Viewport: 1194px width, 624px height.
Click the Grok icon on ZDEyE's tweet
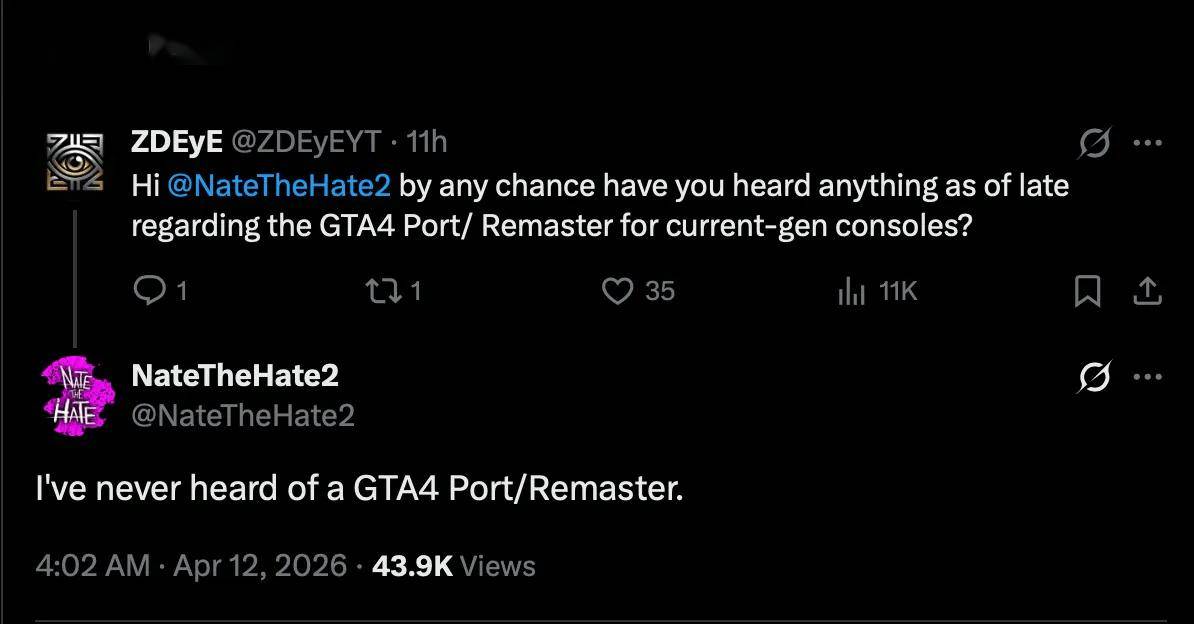(1093, 144)
